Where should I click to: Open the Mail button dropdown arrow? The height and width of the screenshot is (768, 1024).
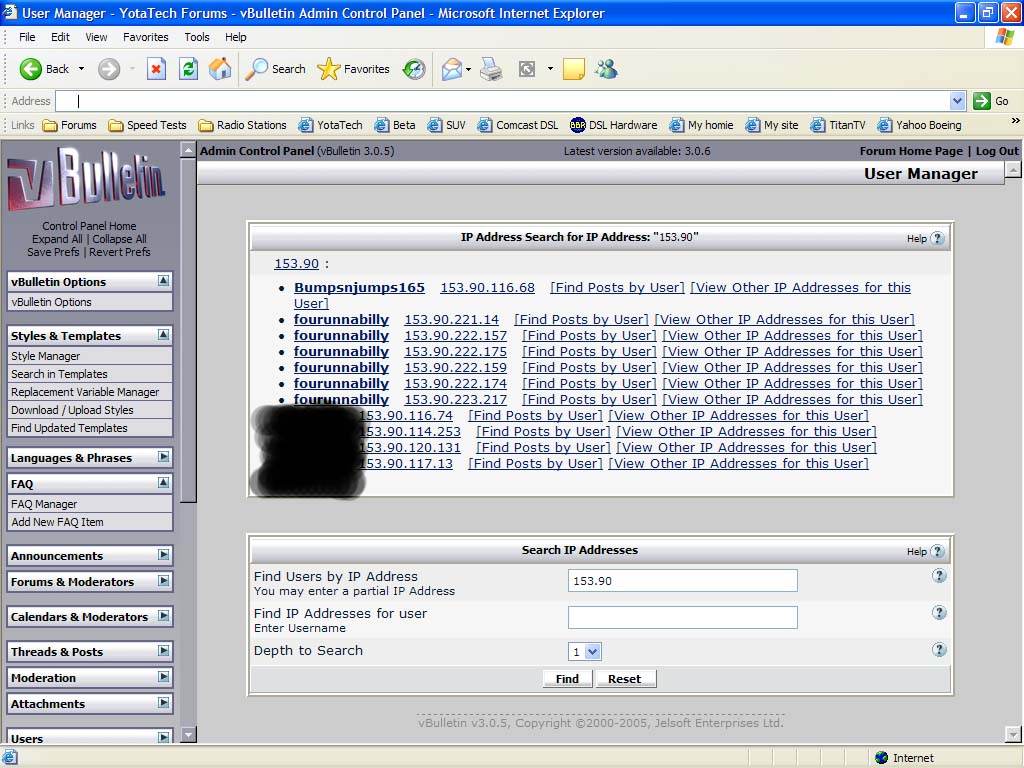pyautogui.click(x=468, y=69)
